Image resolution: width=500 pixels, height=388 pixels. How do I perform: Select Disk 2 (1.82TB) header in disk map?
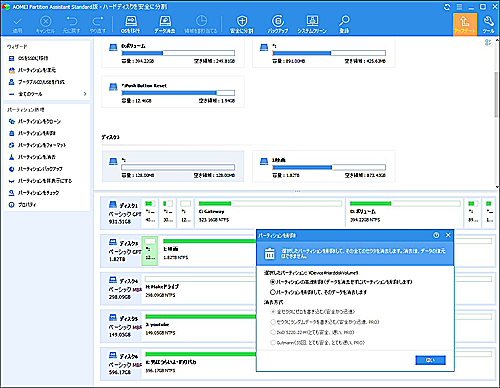tap(122, 251)
